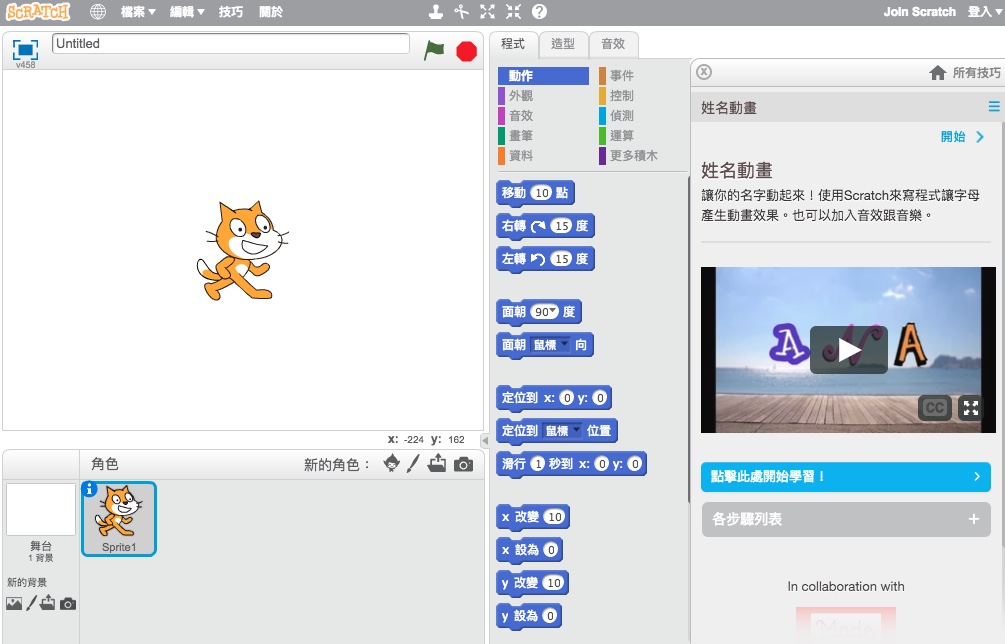Open the 面朝 鼠標 dropdown arrow
The width and height of the screenshot is (1005, 644).
[x=564, y=344]
